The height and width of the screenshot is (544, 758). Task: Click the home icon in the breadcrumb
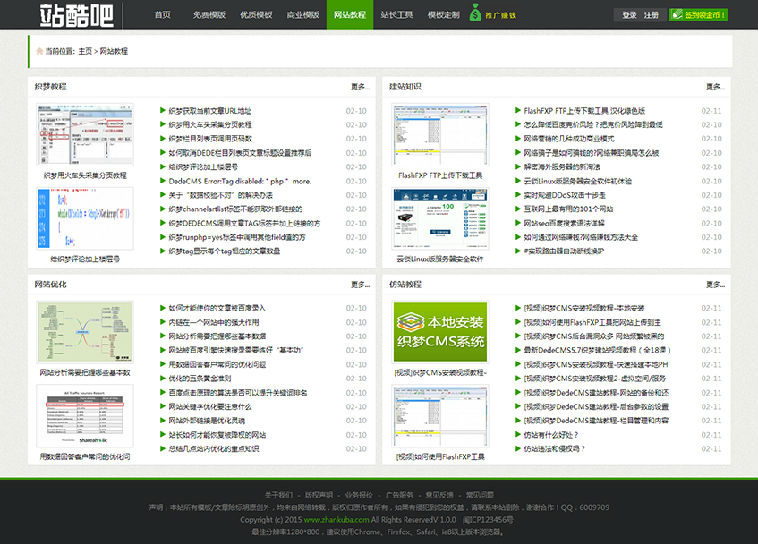[x=38, y=50]
